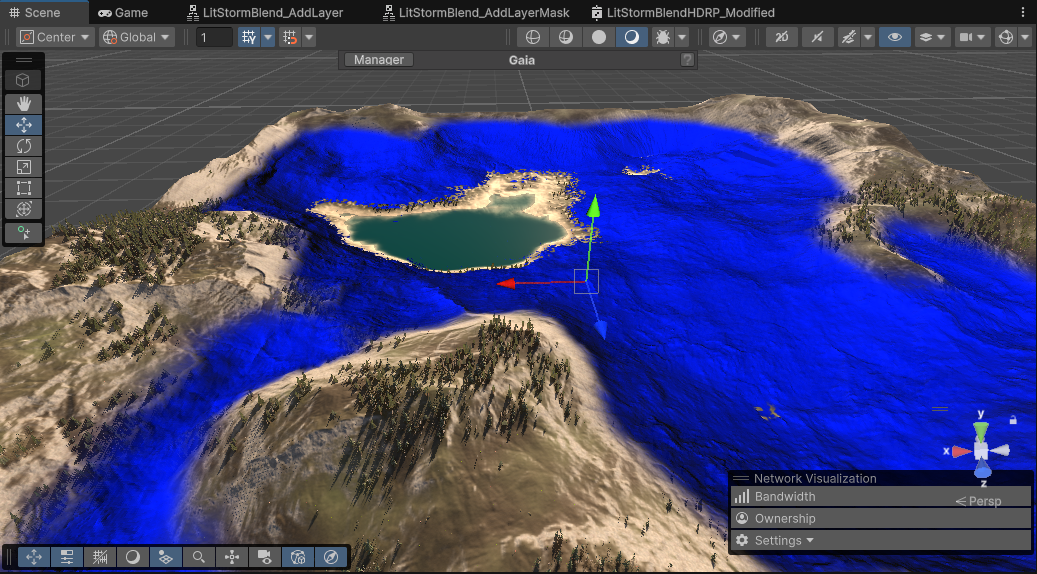
Task: Select the Rotate tool
Action: [x=24, y=146]
